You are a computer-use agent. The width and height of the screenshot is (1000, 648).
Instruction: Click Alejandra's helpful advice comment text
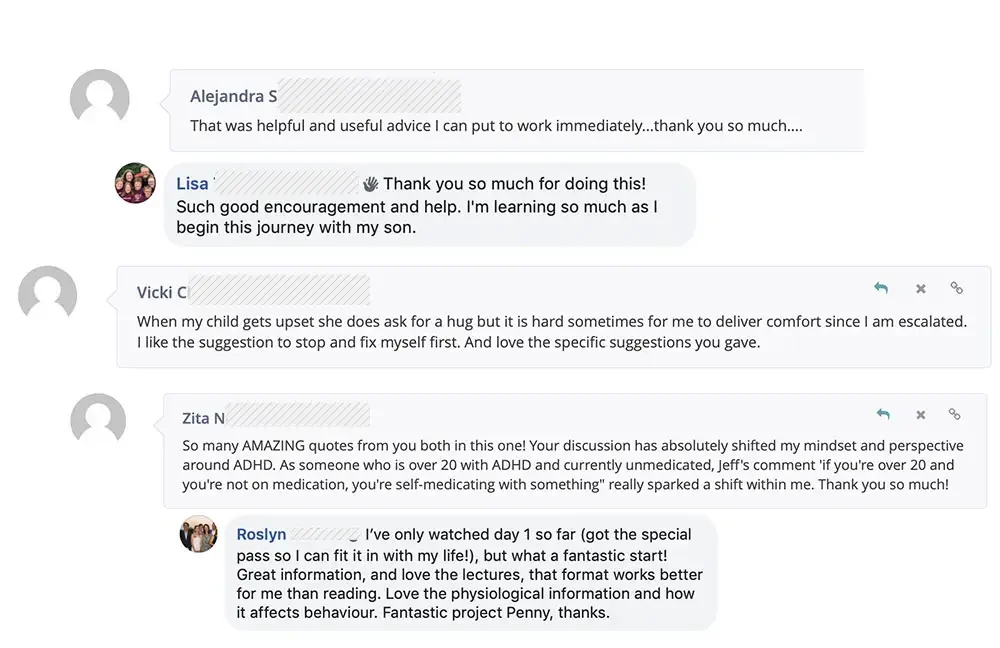[496, 126]
